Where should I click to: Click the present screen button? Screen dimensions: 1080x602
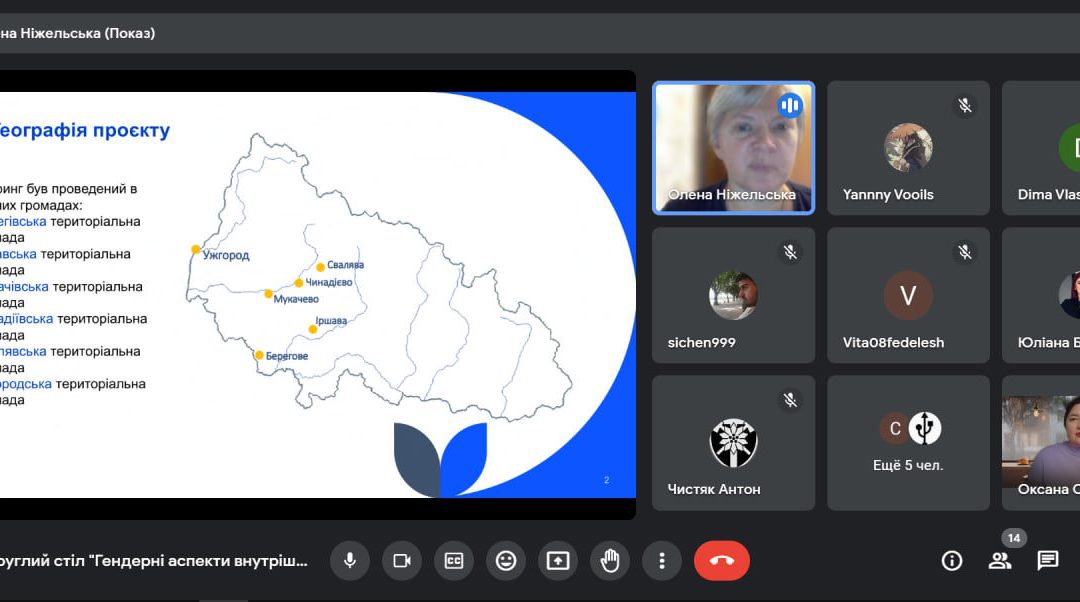coord(558,561)
